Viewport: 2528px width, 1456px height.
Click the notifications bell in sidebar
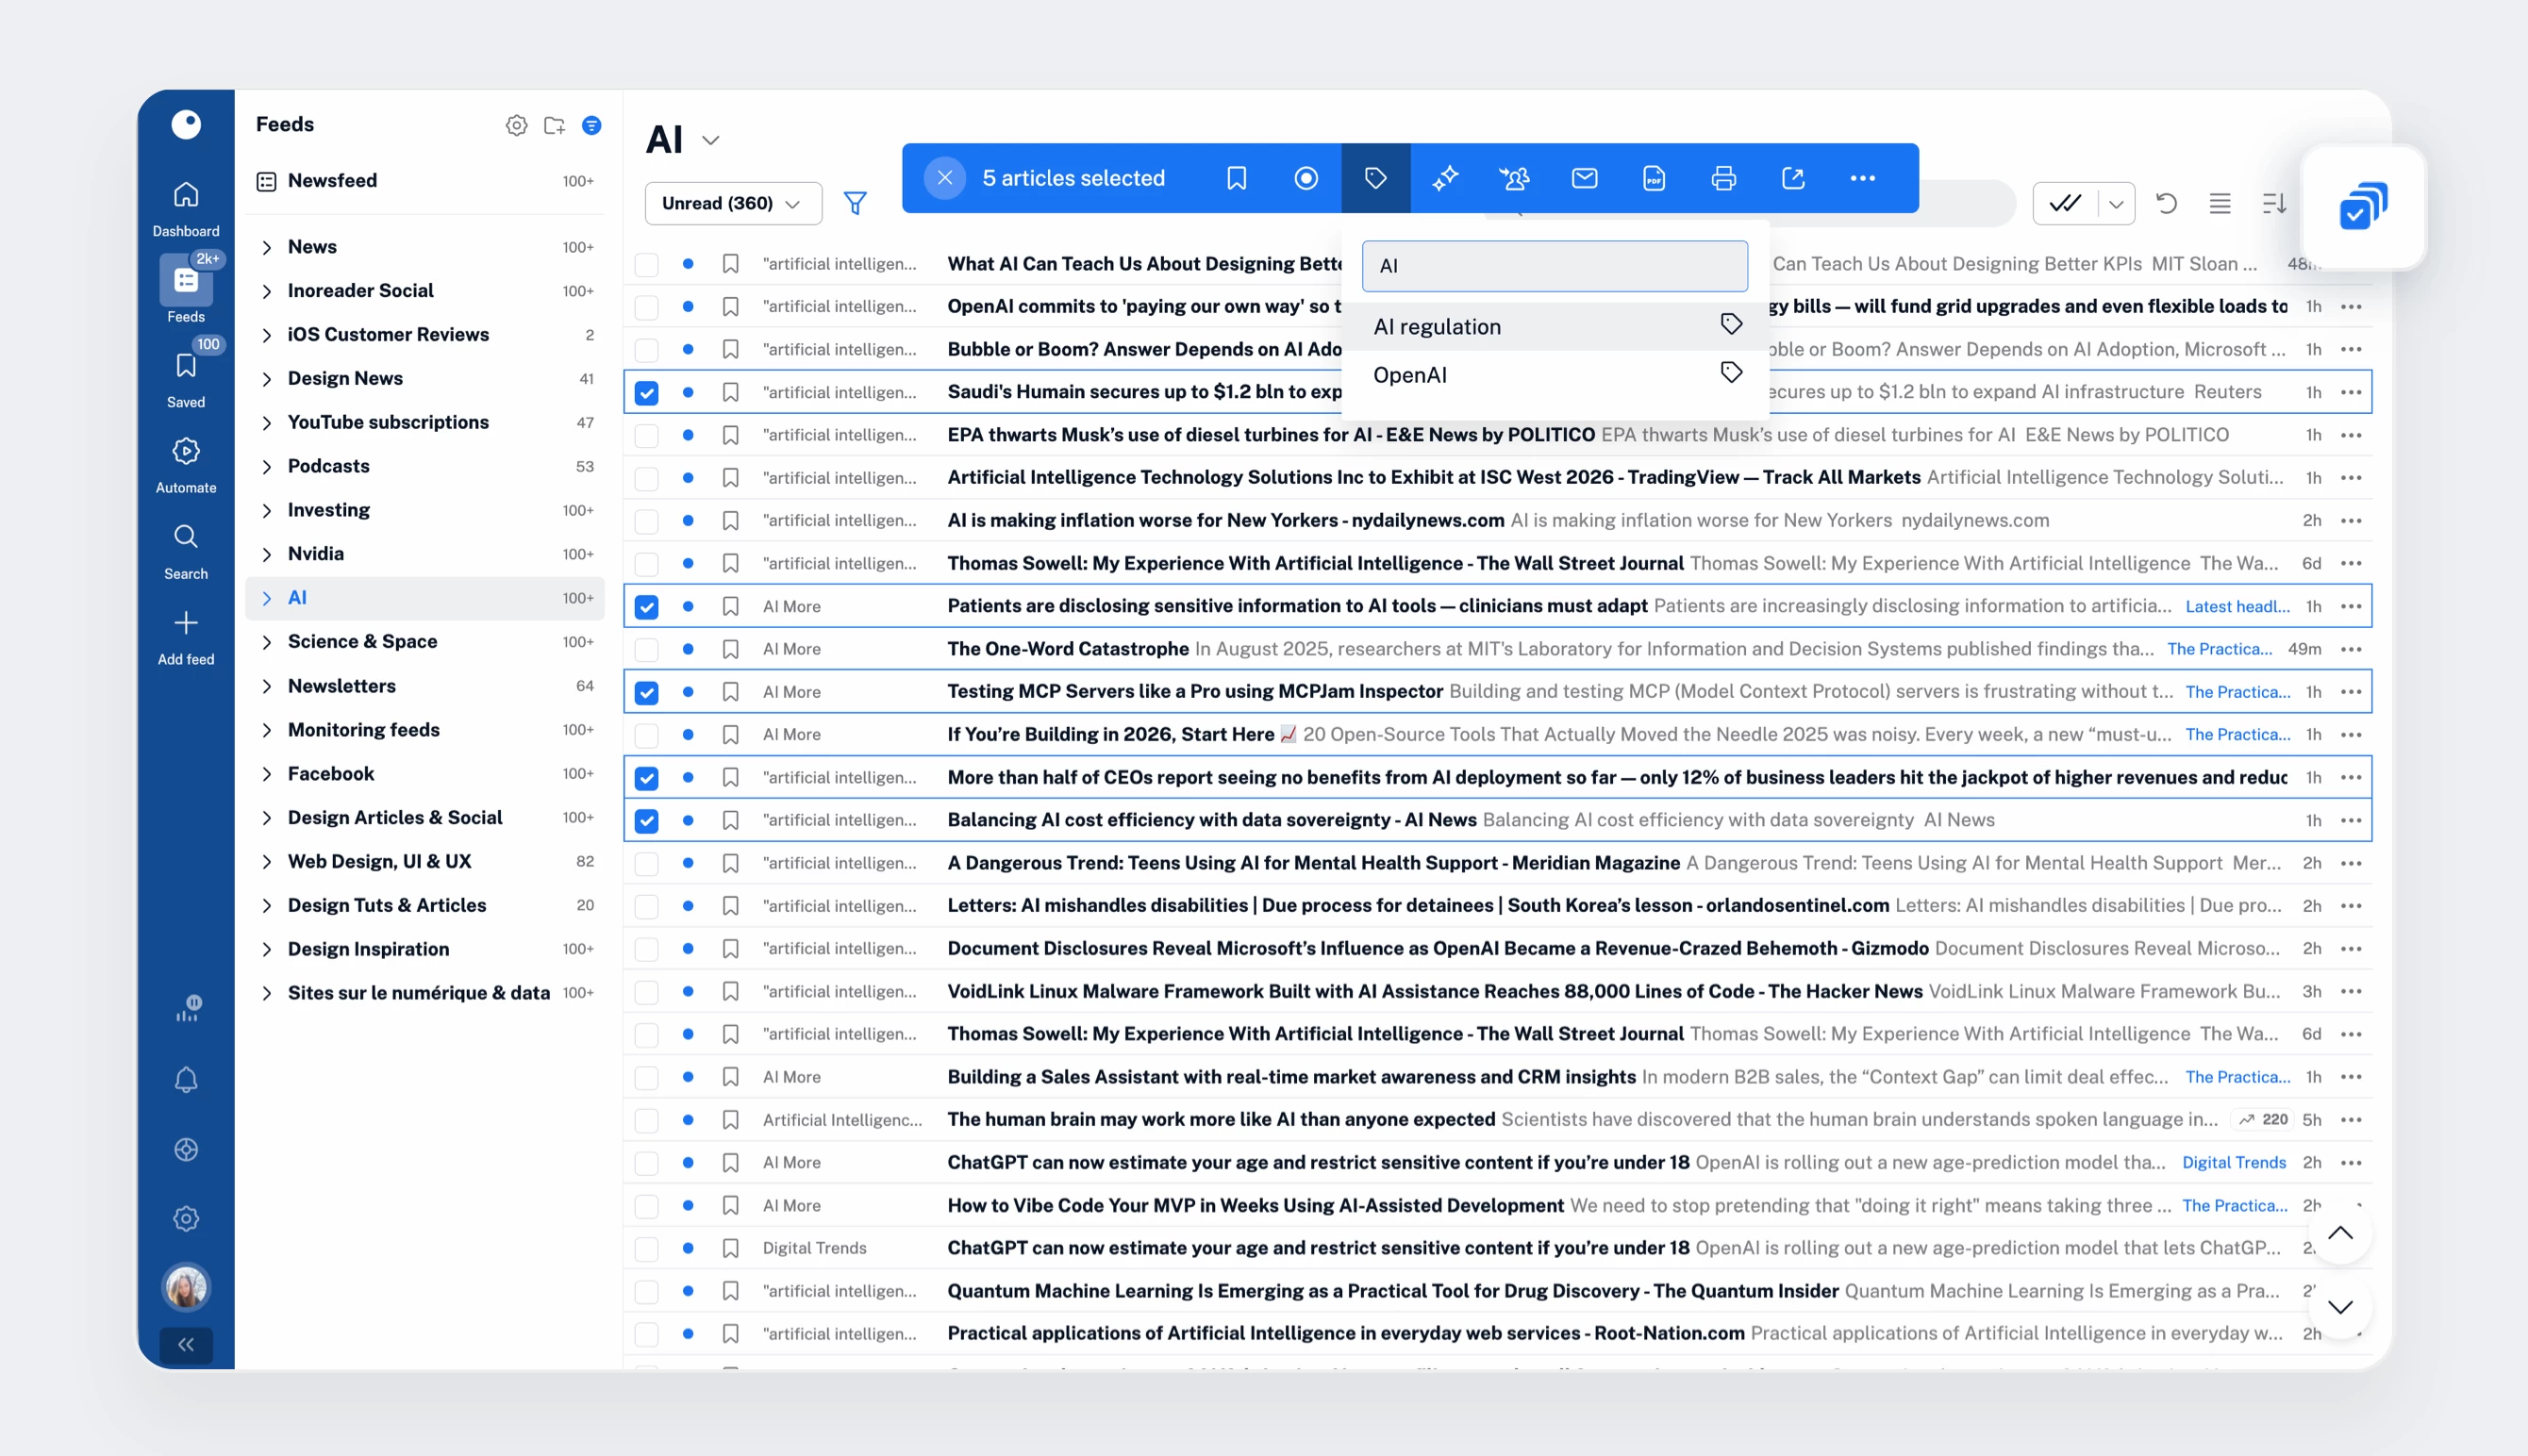click(186, 1079)
